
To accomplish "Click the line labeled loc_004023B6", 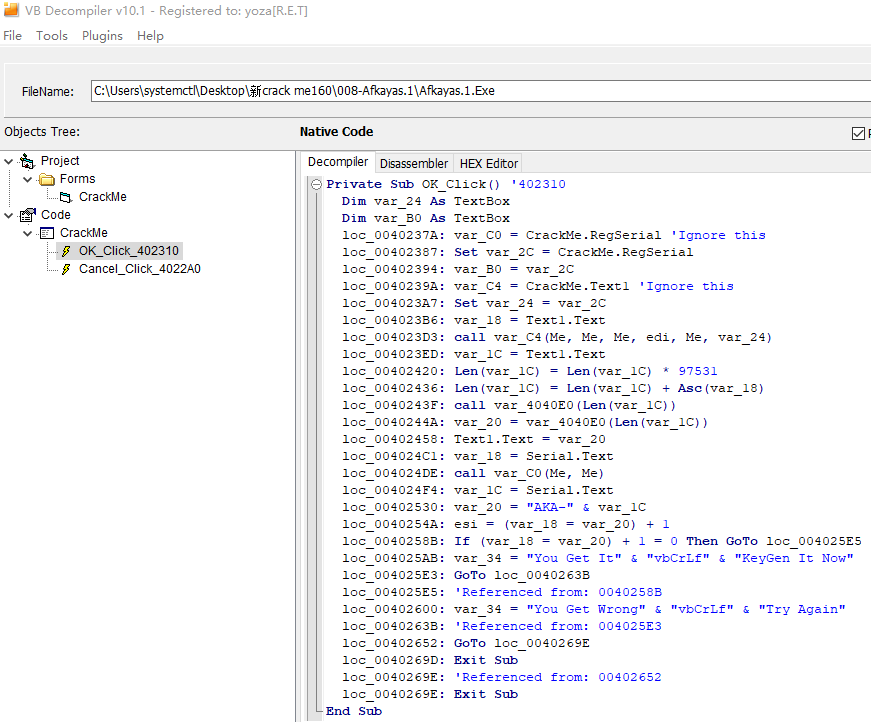I will click(x=474, y=320).
